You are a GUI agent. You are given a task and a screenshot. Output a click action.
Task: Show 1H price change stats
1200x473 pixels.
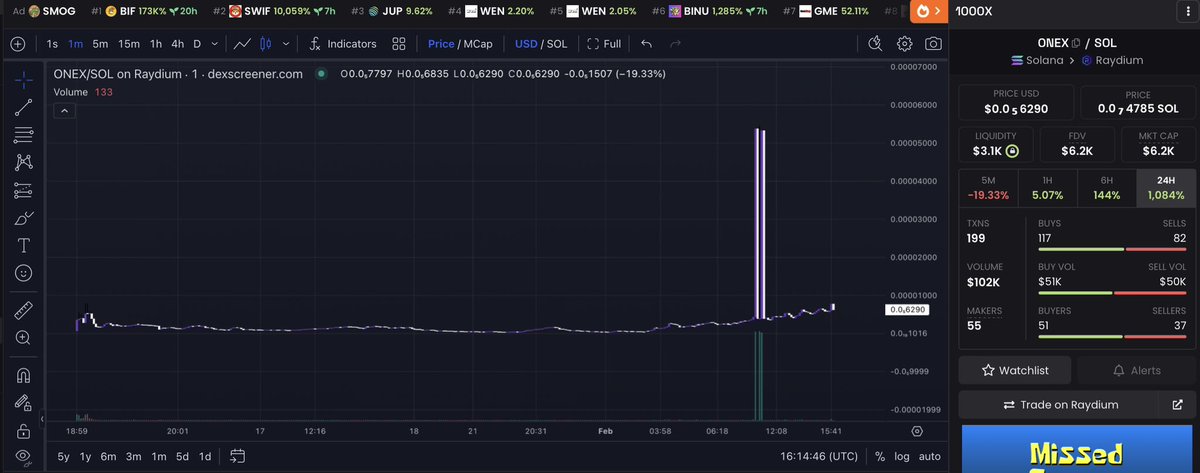[1047, 189]
